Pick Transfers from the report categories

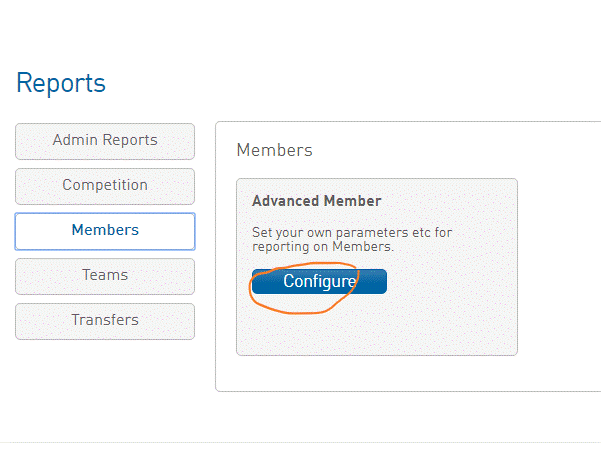pos(105,321)
